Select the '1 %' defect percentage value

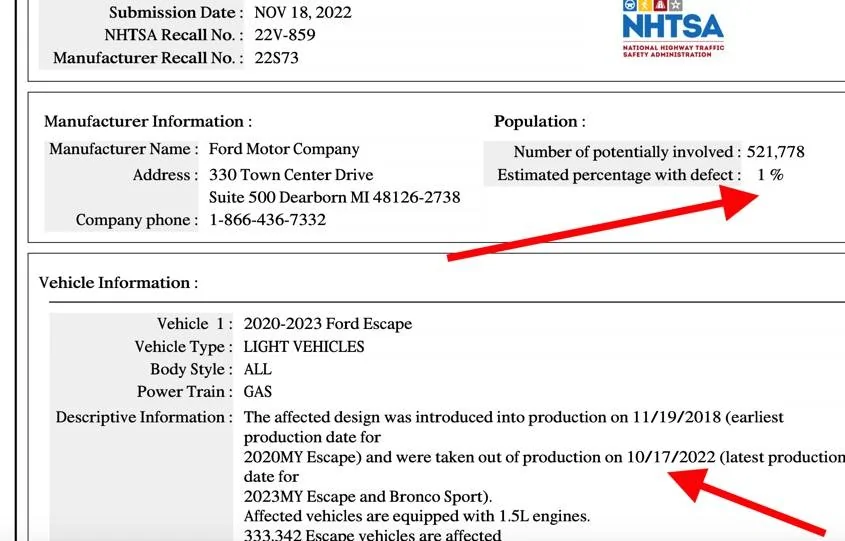click(770, 175)
